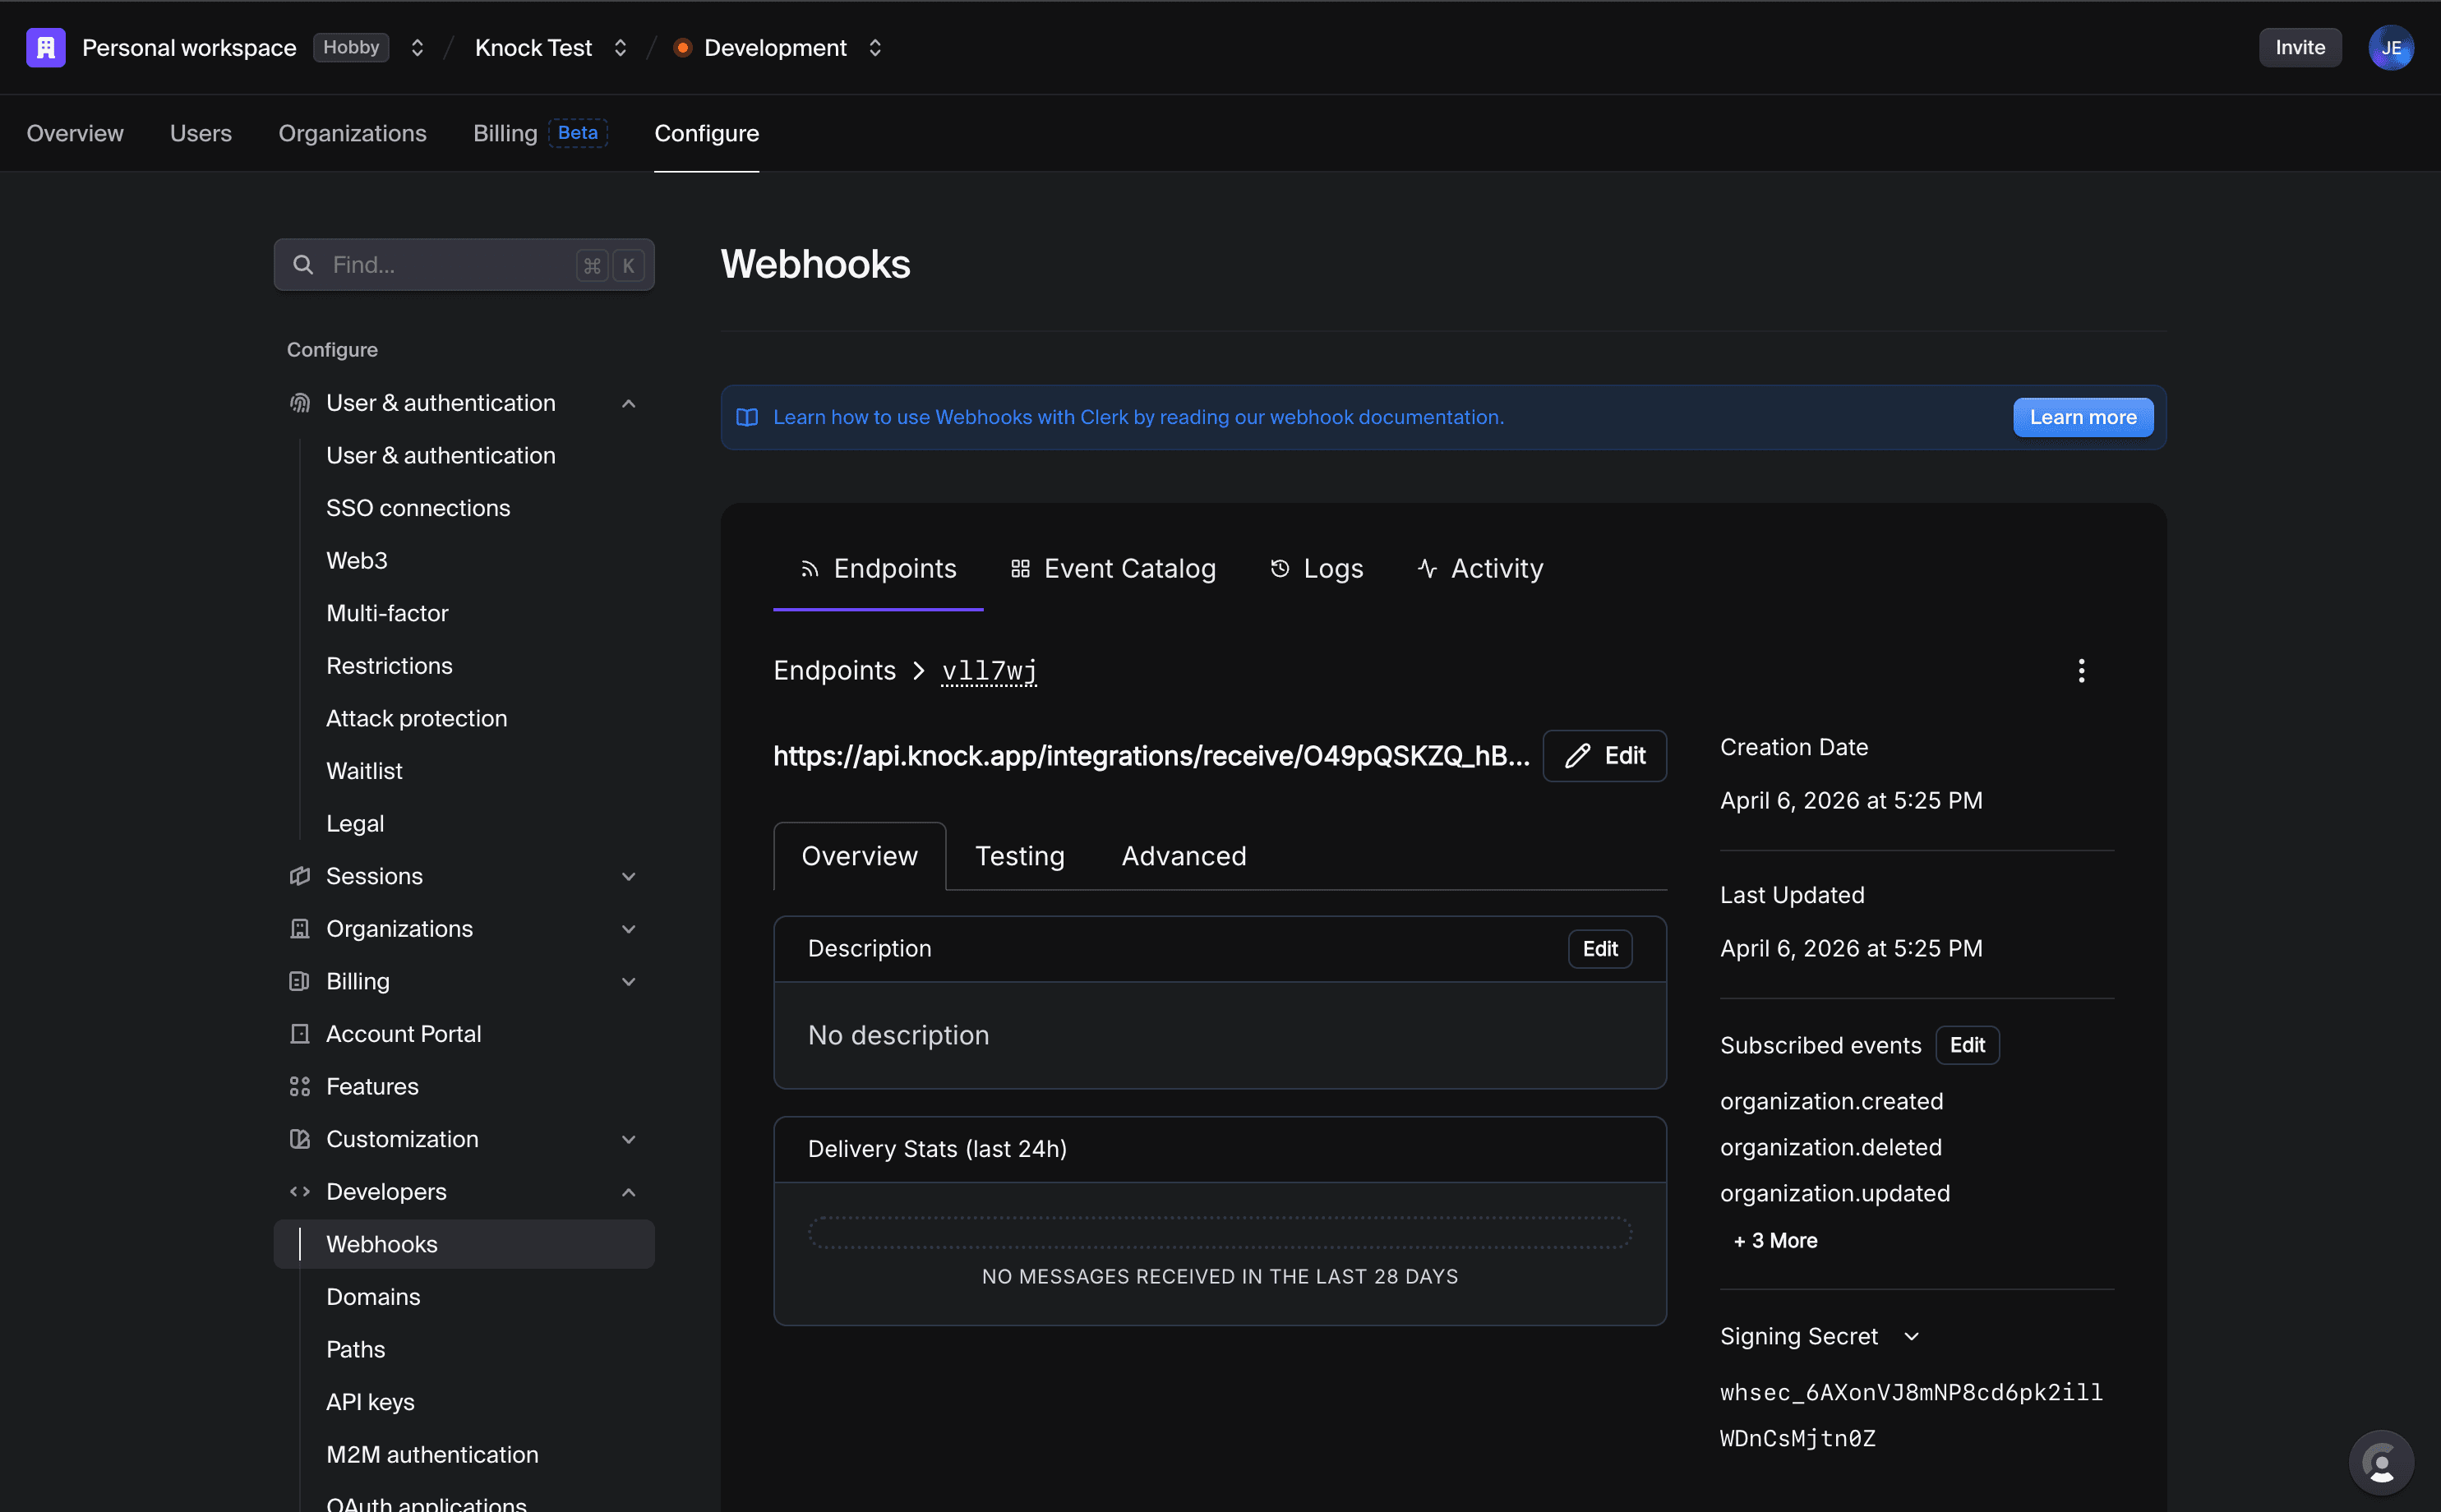Click the JE avatar in the top right
Image resolution: width=2441 pixels, height=1512 pixels.
2392,47
